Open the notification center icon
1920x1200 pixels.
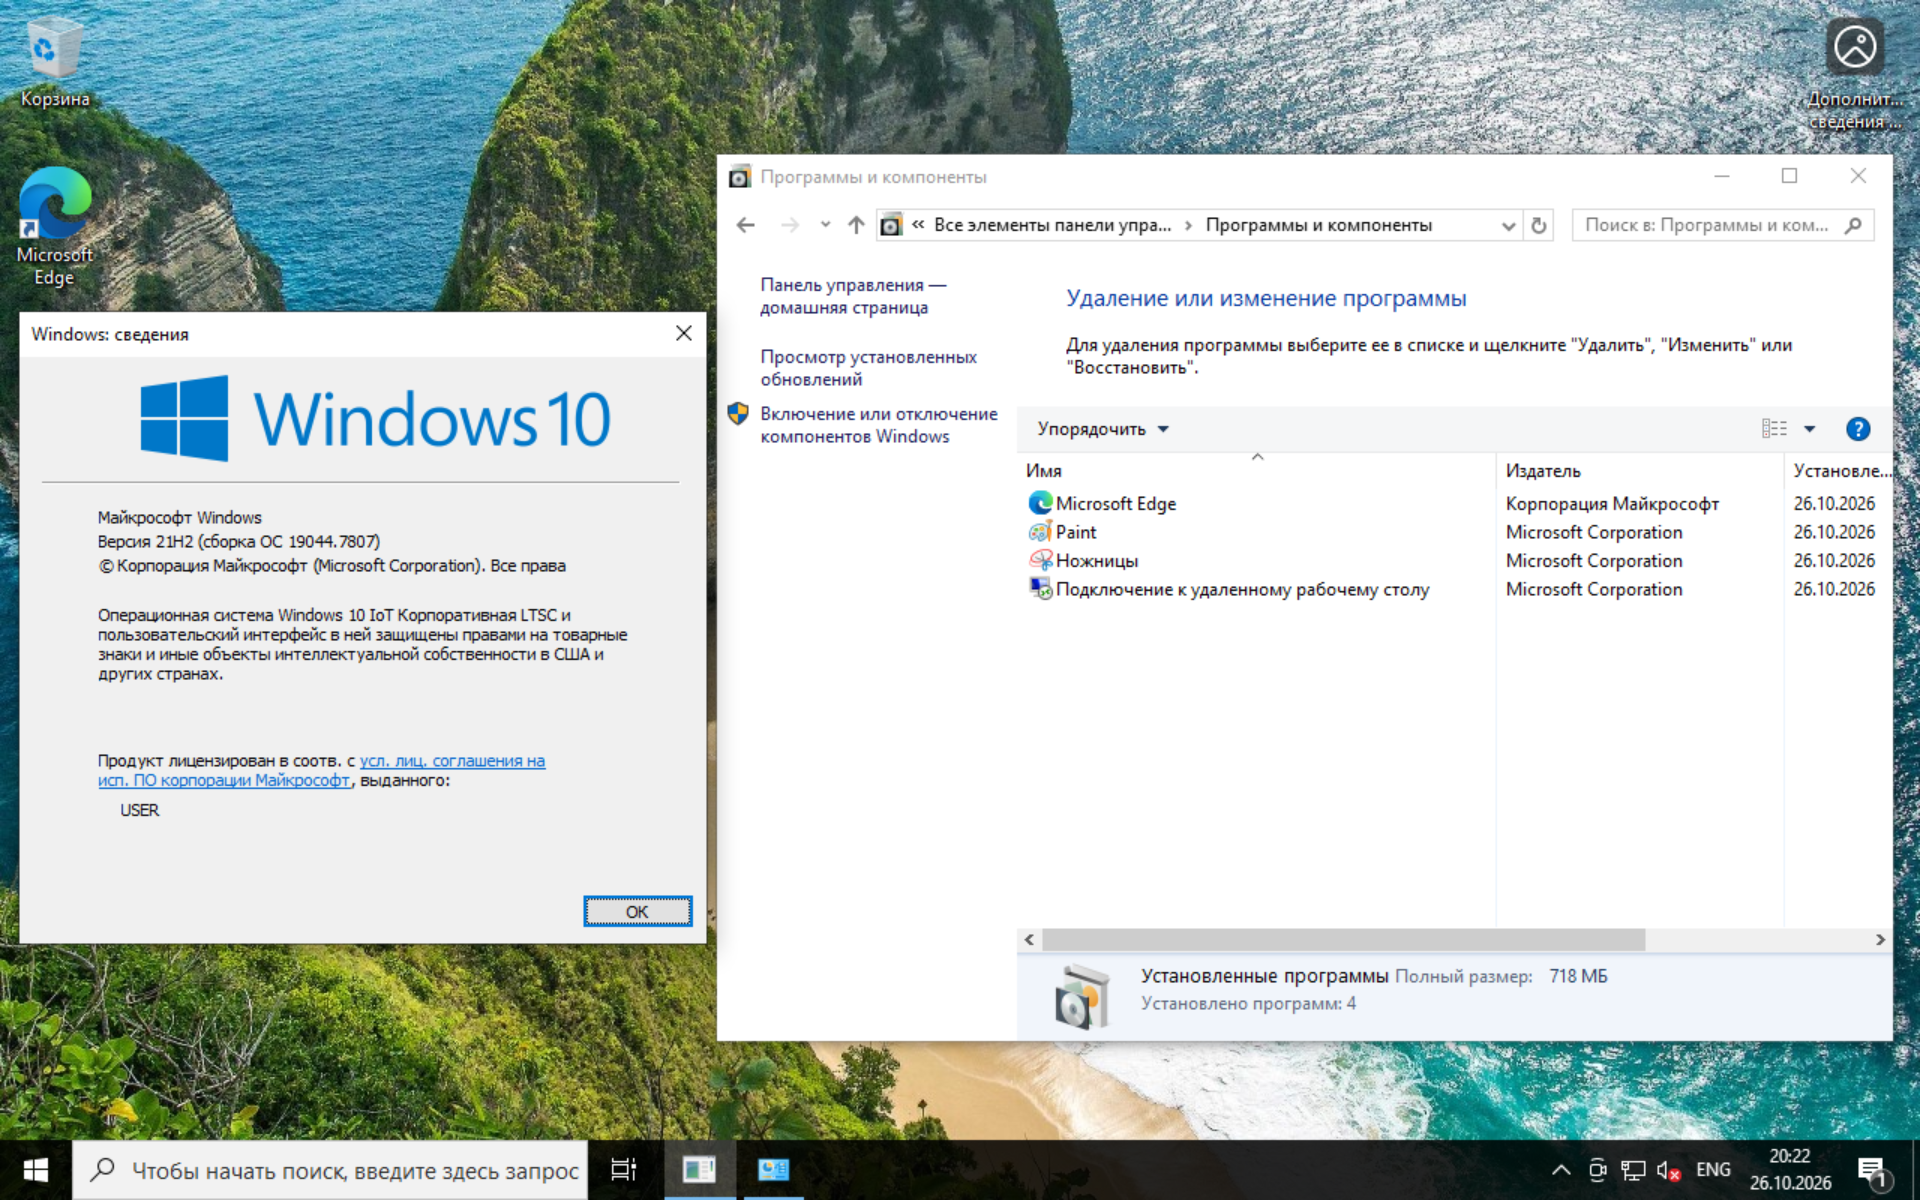point(1872,1171)
